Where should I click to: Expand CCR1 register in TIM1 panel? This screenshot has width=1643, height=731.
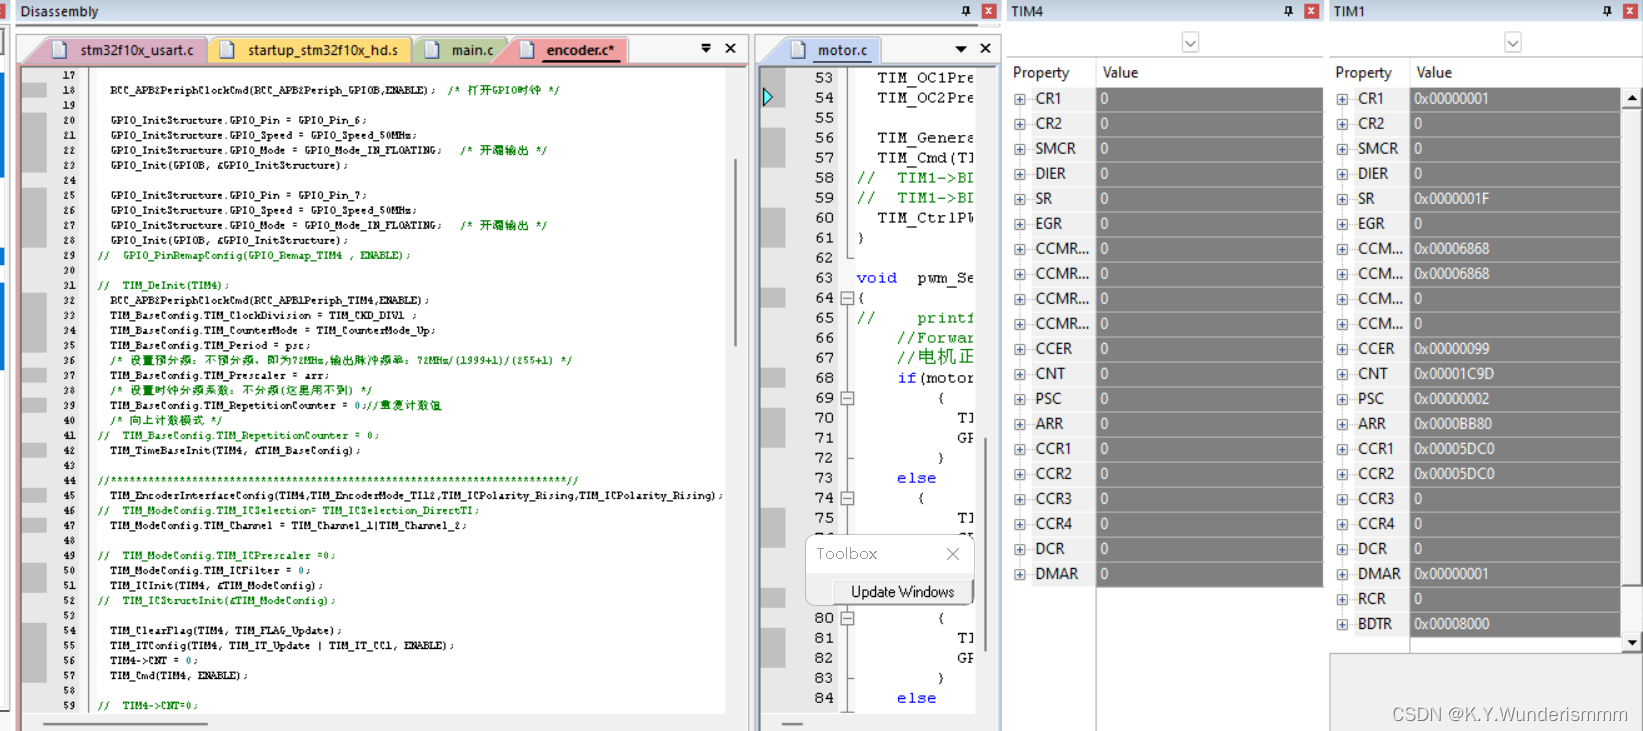(1342, 449)
